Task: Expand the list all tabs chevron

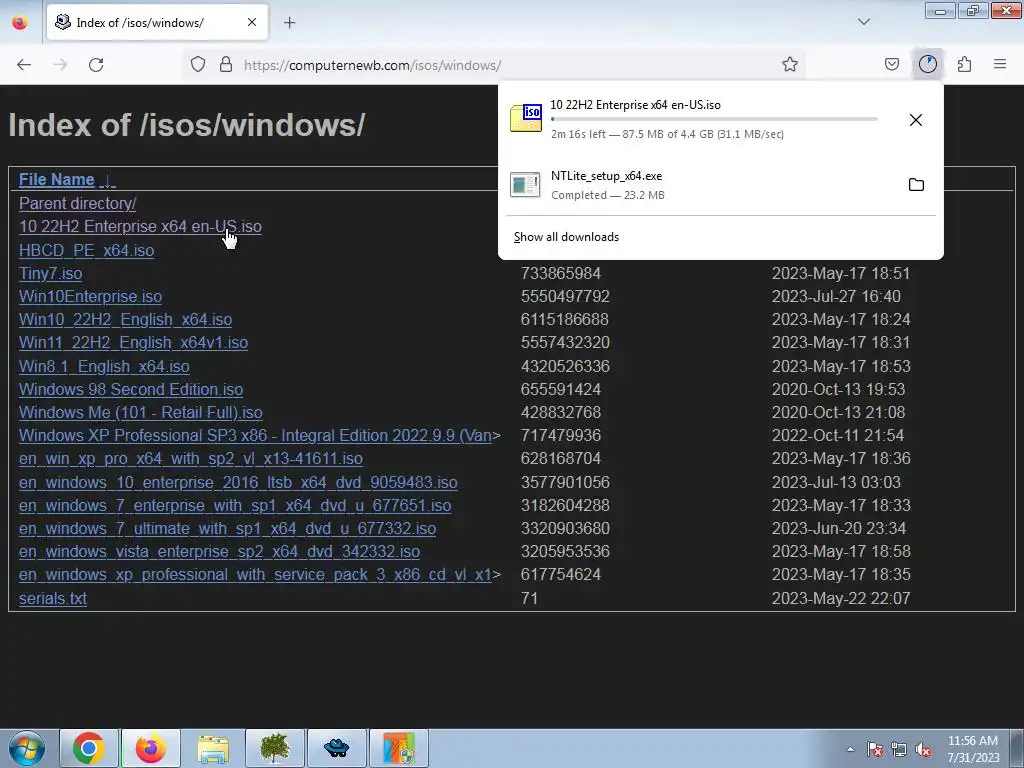Action: click(x=864, y=22)
